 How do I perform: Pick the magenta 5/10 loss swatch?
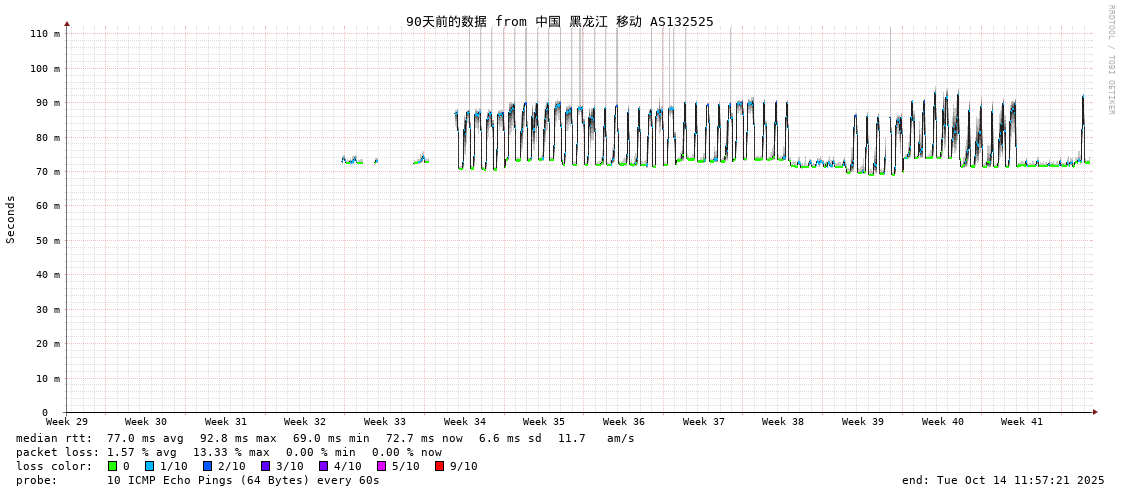381,466
